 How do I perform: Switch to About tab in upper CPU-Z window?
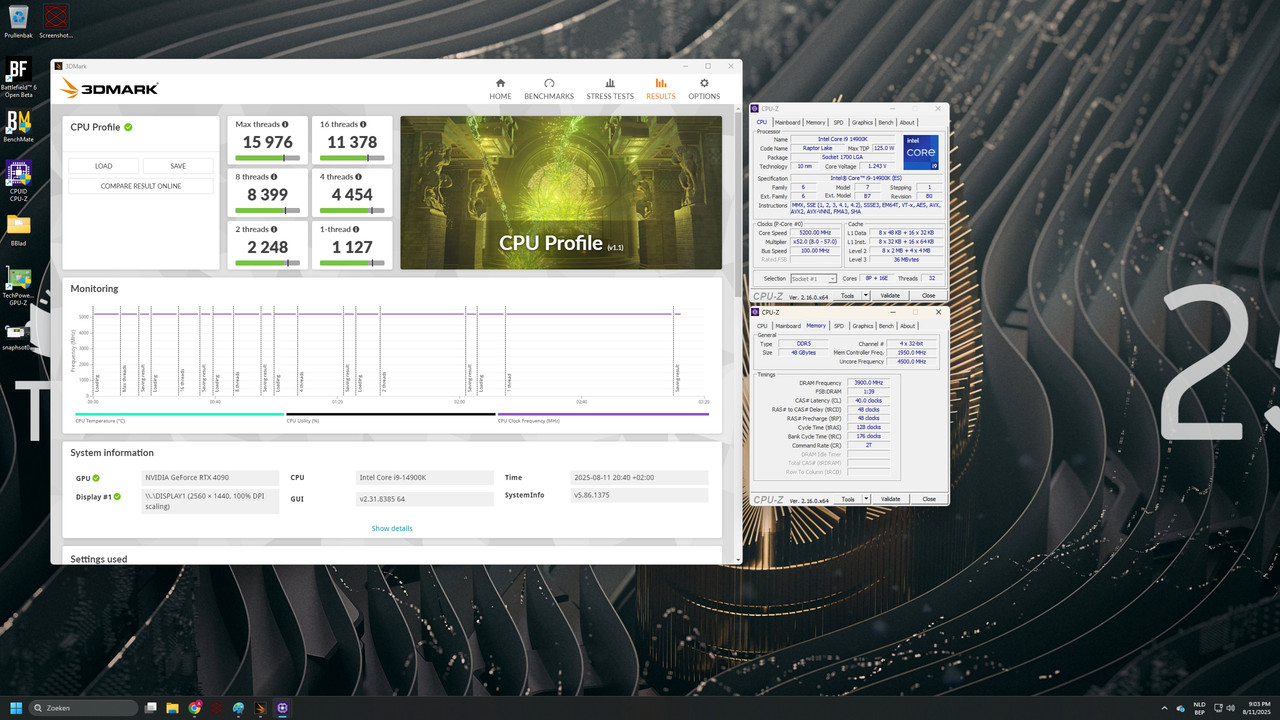tap(907, 123)
